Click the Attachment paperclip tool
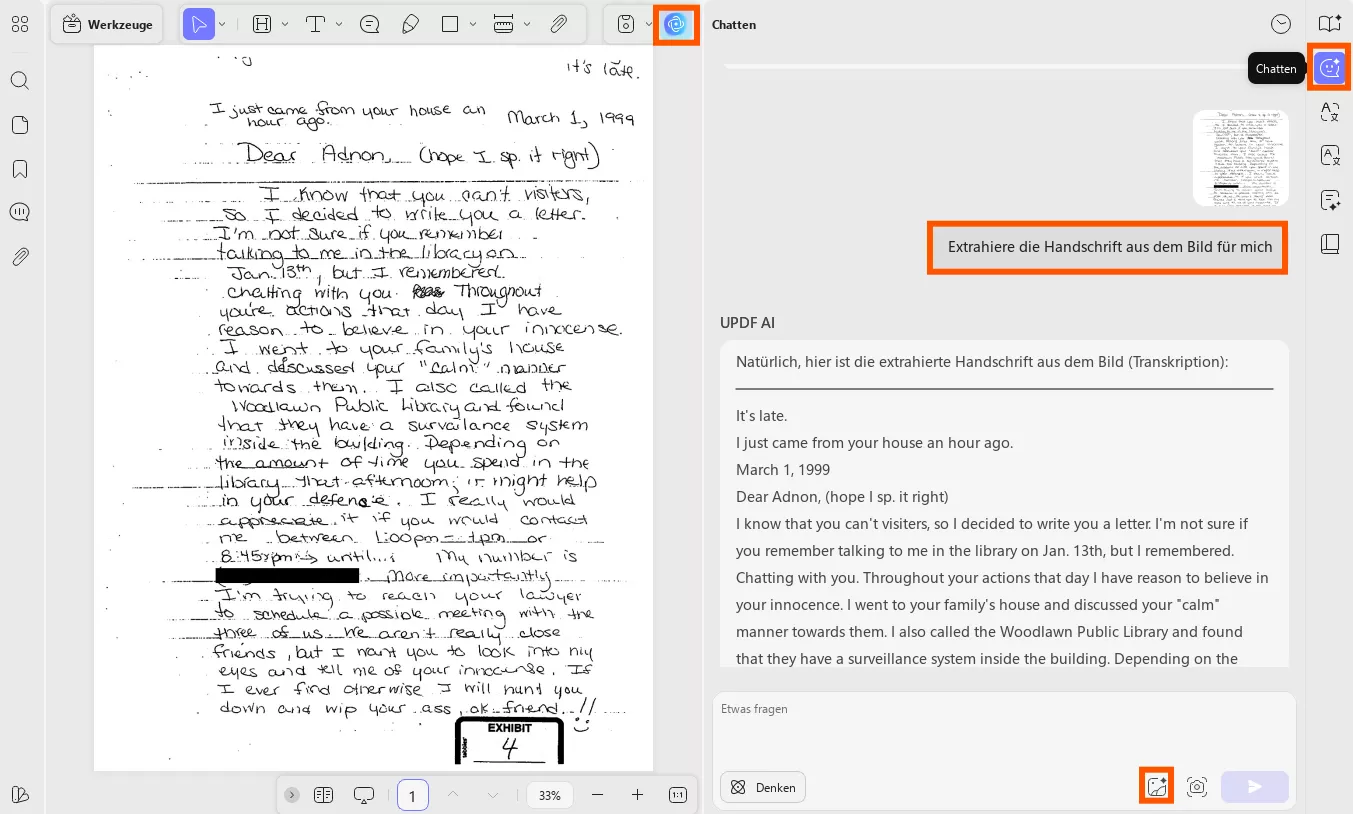The height and width of the screenshot is (814, 1353). (559, 24)
